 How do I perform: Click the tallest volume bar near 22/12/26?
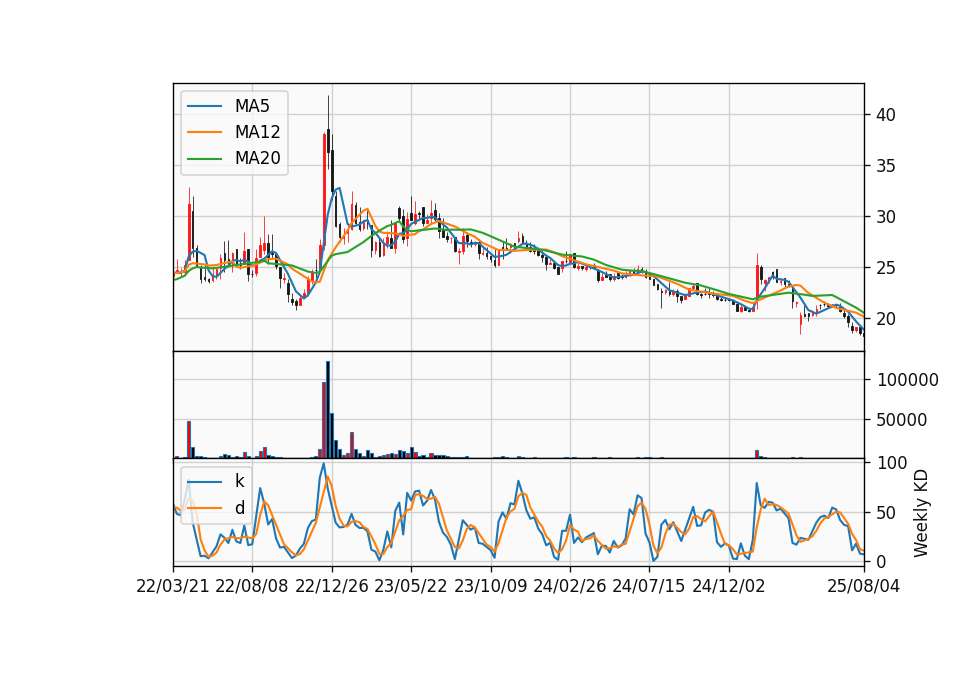pyautogui.click(x=328, y=410)
